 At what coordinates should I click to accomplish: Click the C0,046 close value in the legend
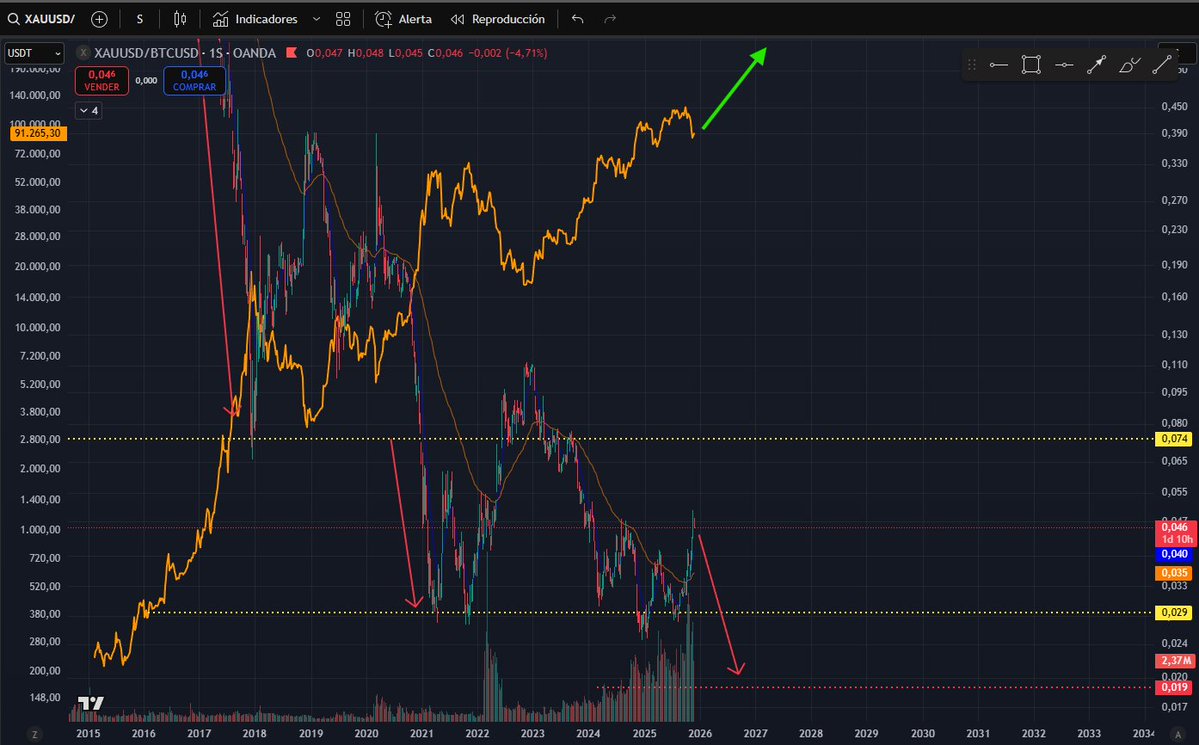[445, 54]
